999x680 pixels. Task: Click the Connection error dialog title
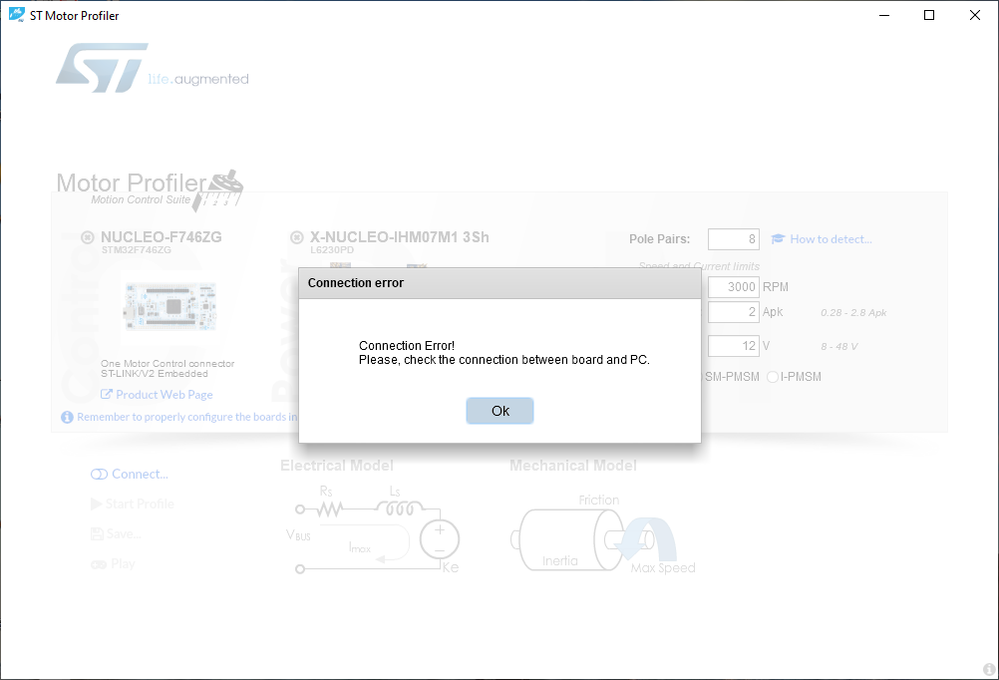tap(356, 283)
